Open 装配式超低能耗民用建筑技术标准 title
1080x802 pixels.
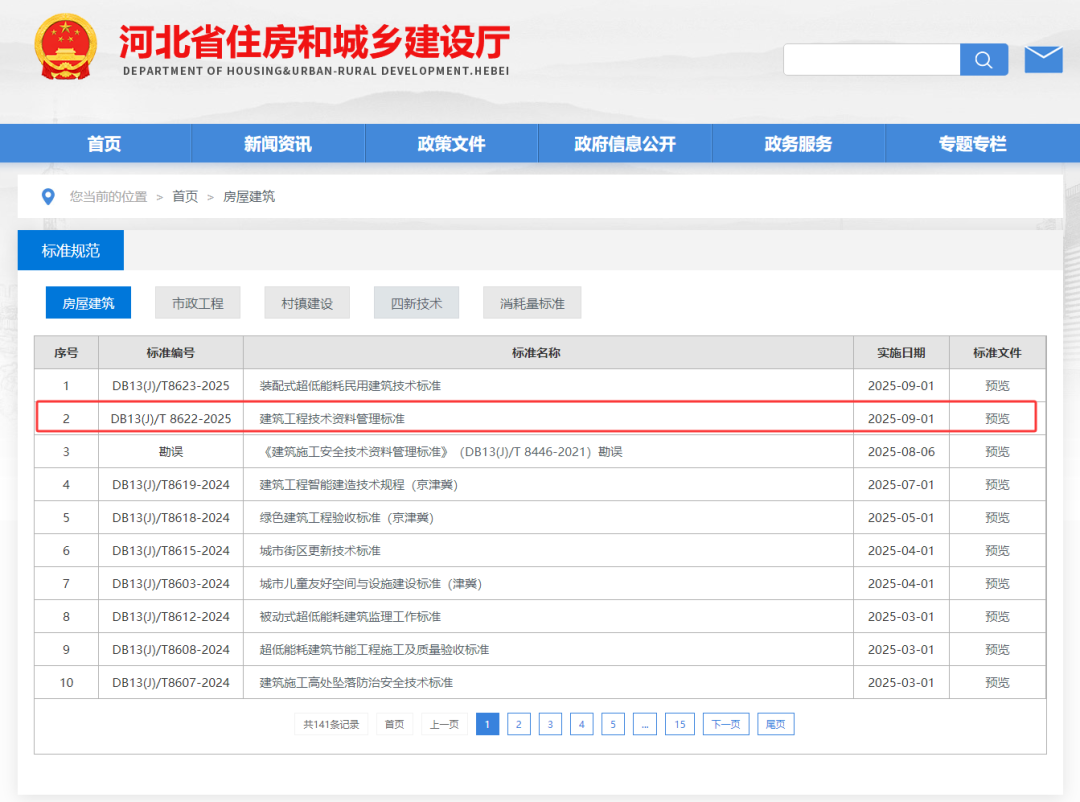[350, 386]
